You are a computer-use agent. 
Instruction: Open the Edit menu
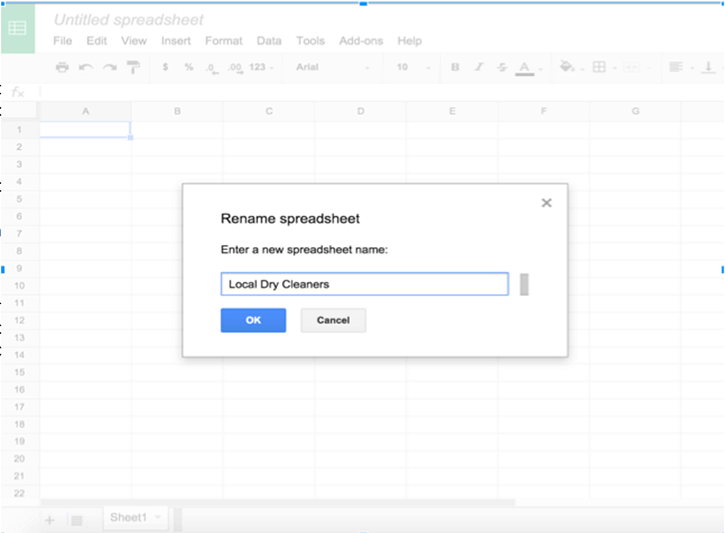coord(97,41)
